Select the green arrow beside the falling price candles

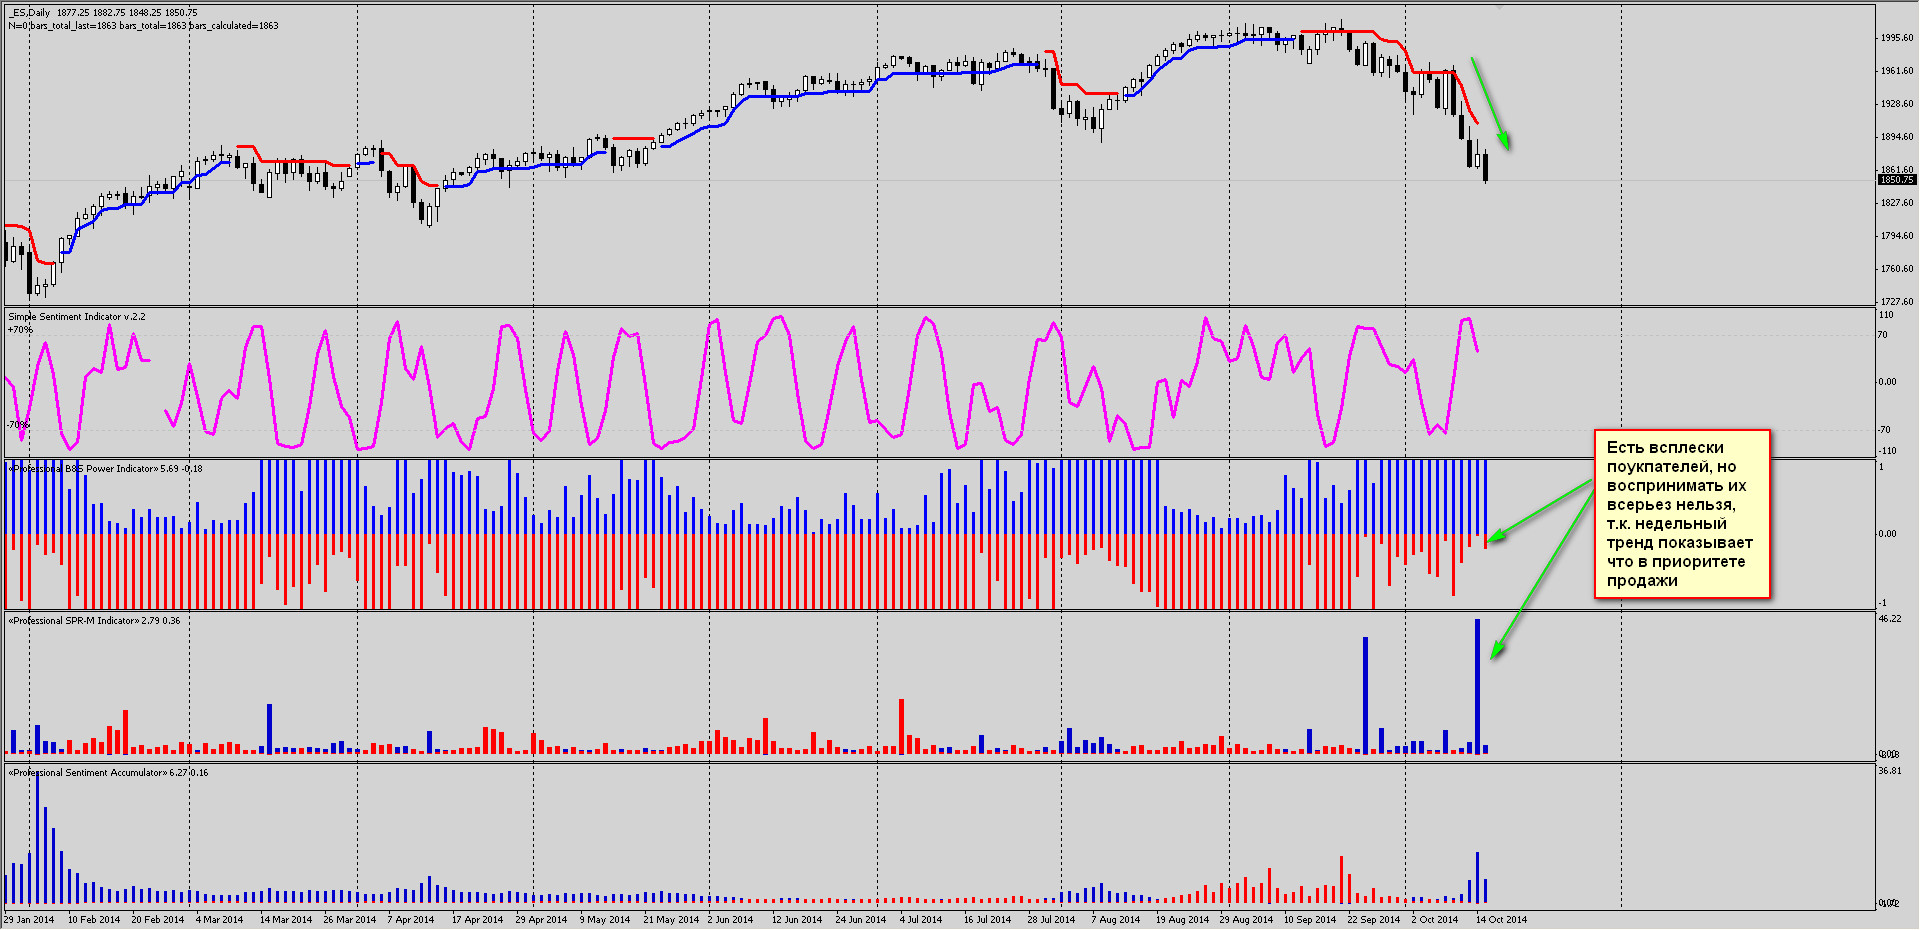(1490, 103)
